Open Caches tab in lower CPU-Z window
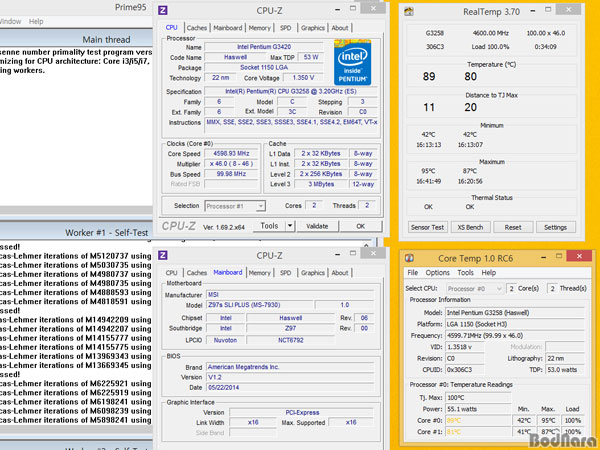600x450 pixels. pyautogui.click(x=197, y=272)
